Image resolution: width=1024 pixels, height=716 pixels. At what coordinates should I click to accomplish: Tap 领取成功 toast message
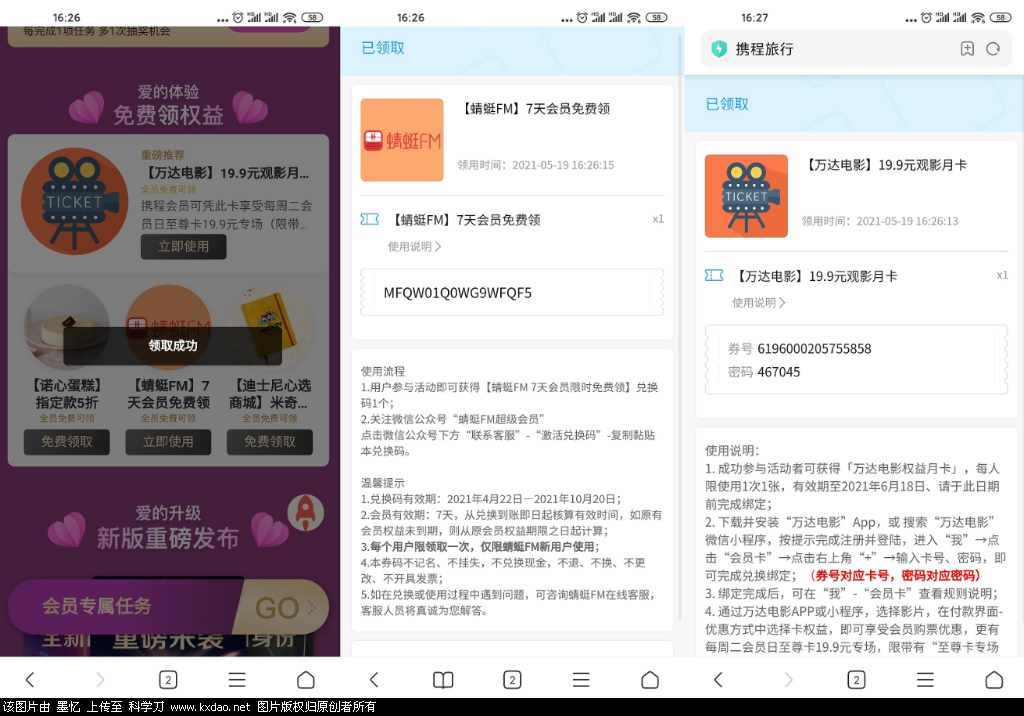(x=172, y=346)
